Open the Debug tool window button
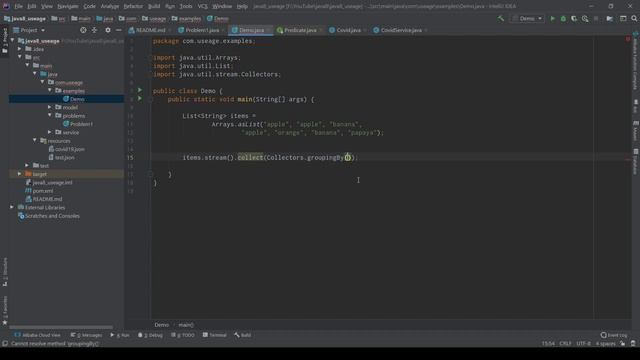The width and height of the screenshot is (640, 360). tap(150, 335)
